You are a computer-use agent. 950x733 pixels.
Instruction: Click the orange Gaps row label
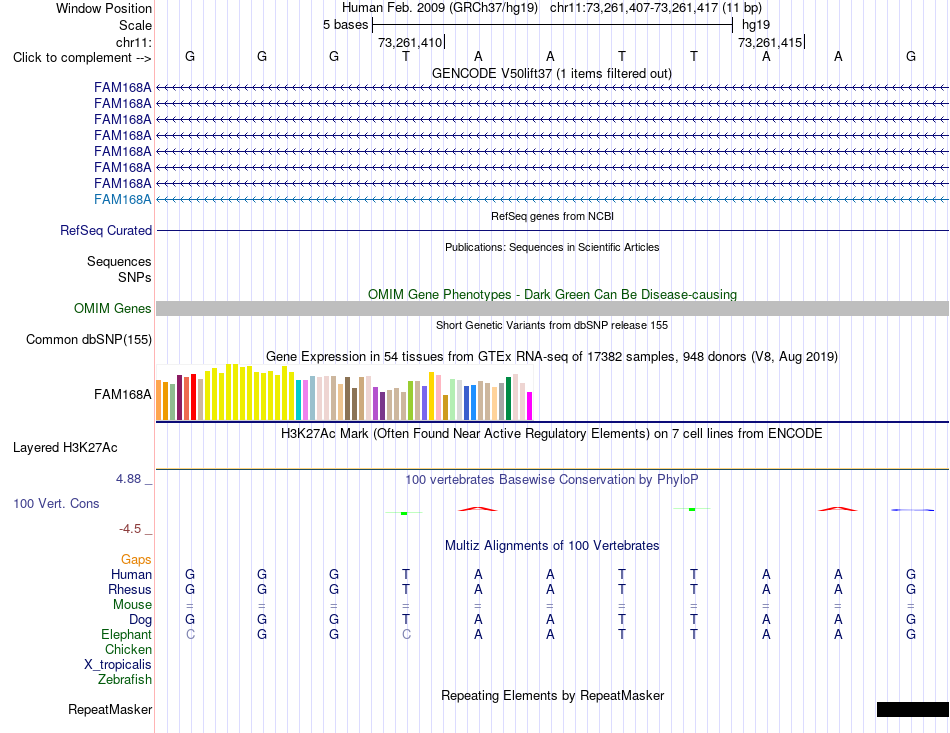pyautogui.click(x=136, y=560)
